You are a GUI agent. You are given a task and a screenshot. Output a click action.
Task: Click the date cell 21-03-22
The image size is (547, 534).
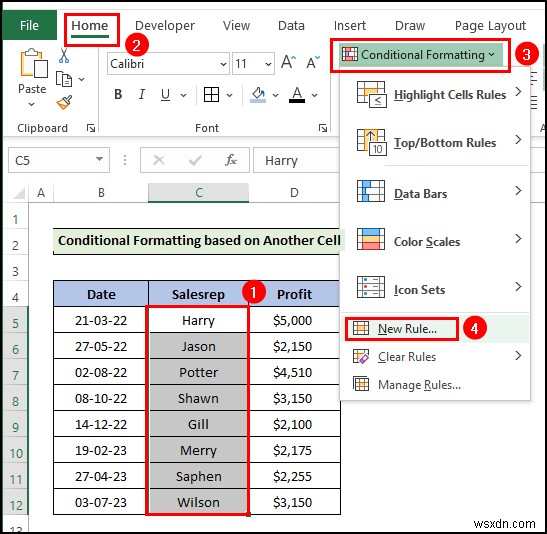[x=101, y=320]
